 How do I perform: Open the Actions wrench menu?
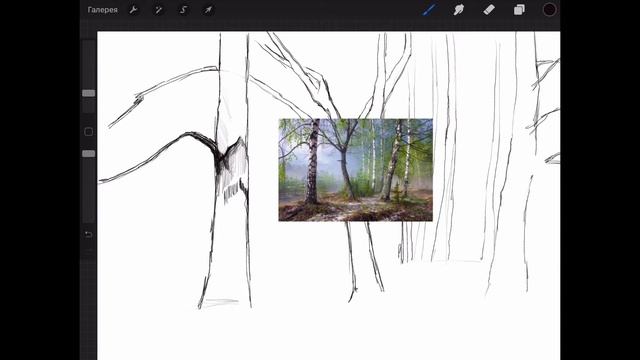pyautogui.click(x=133, y=10)
